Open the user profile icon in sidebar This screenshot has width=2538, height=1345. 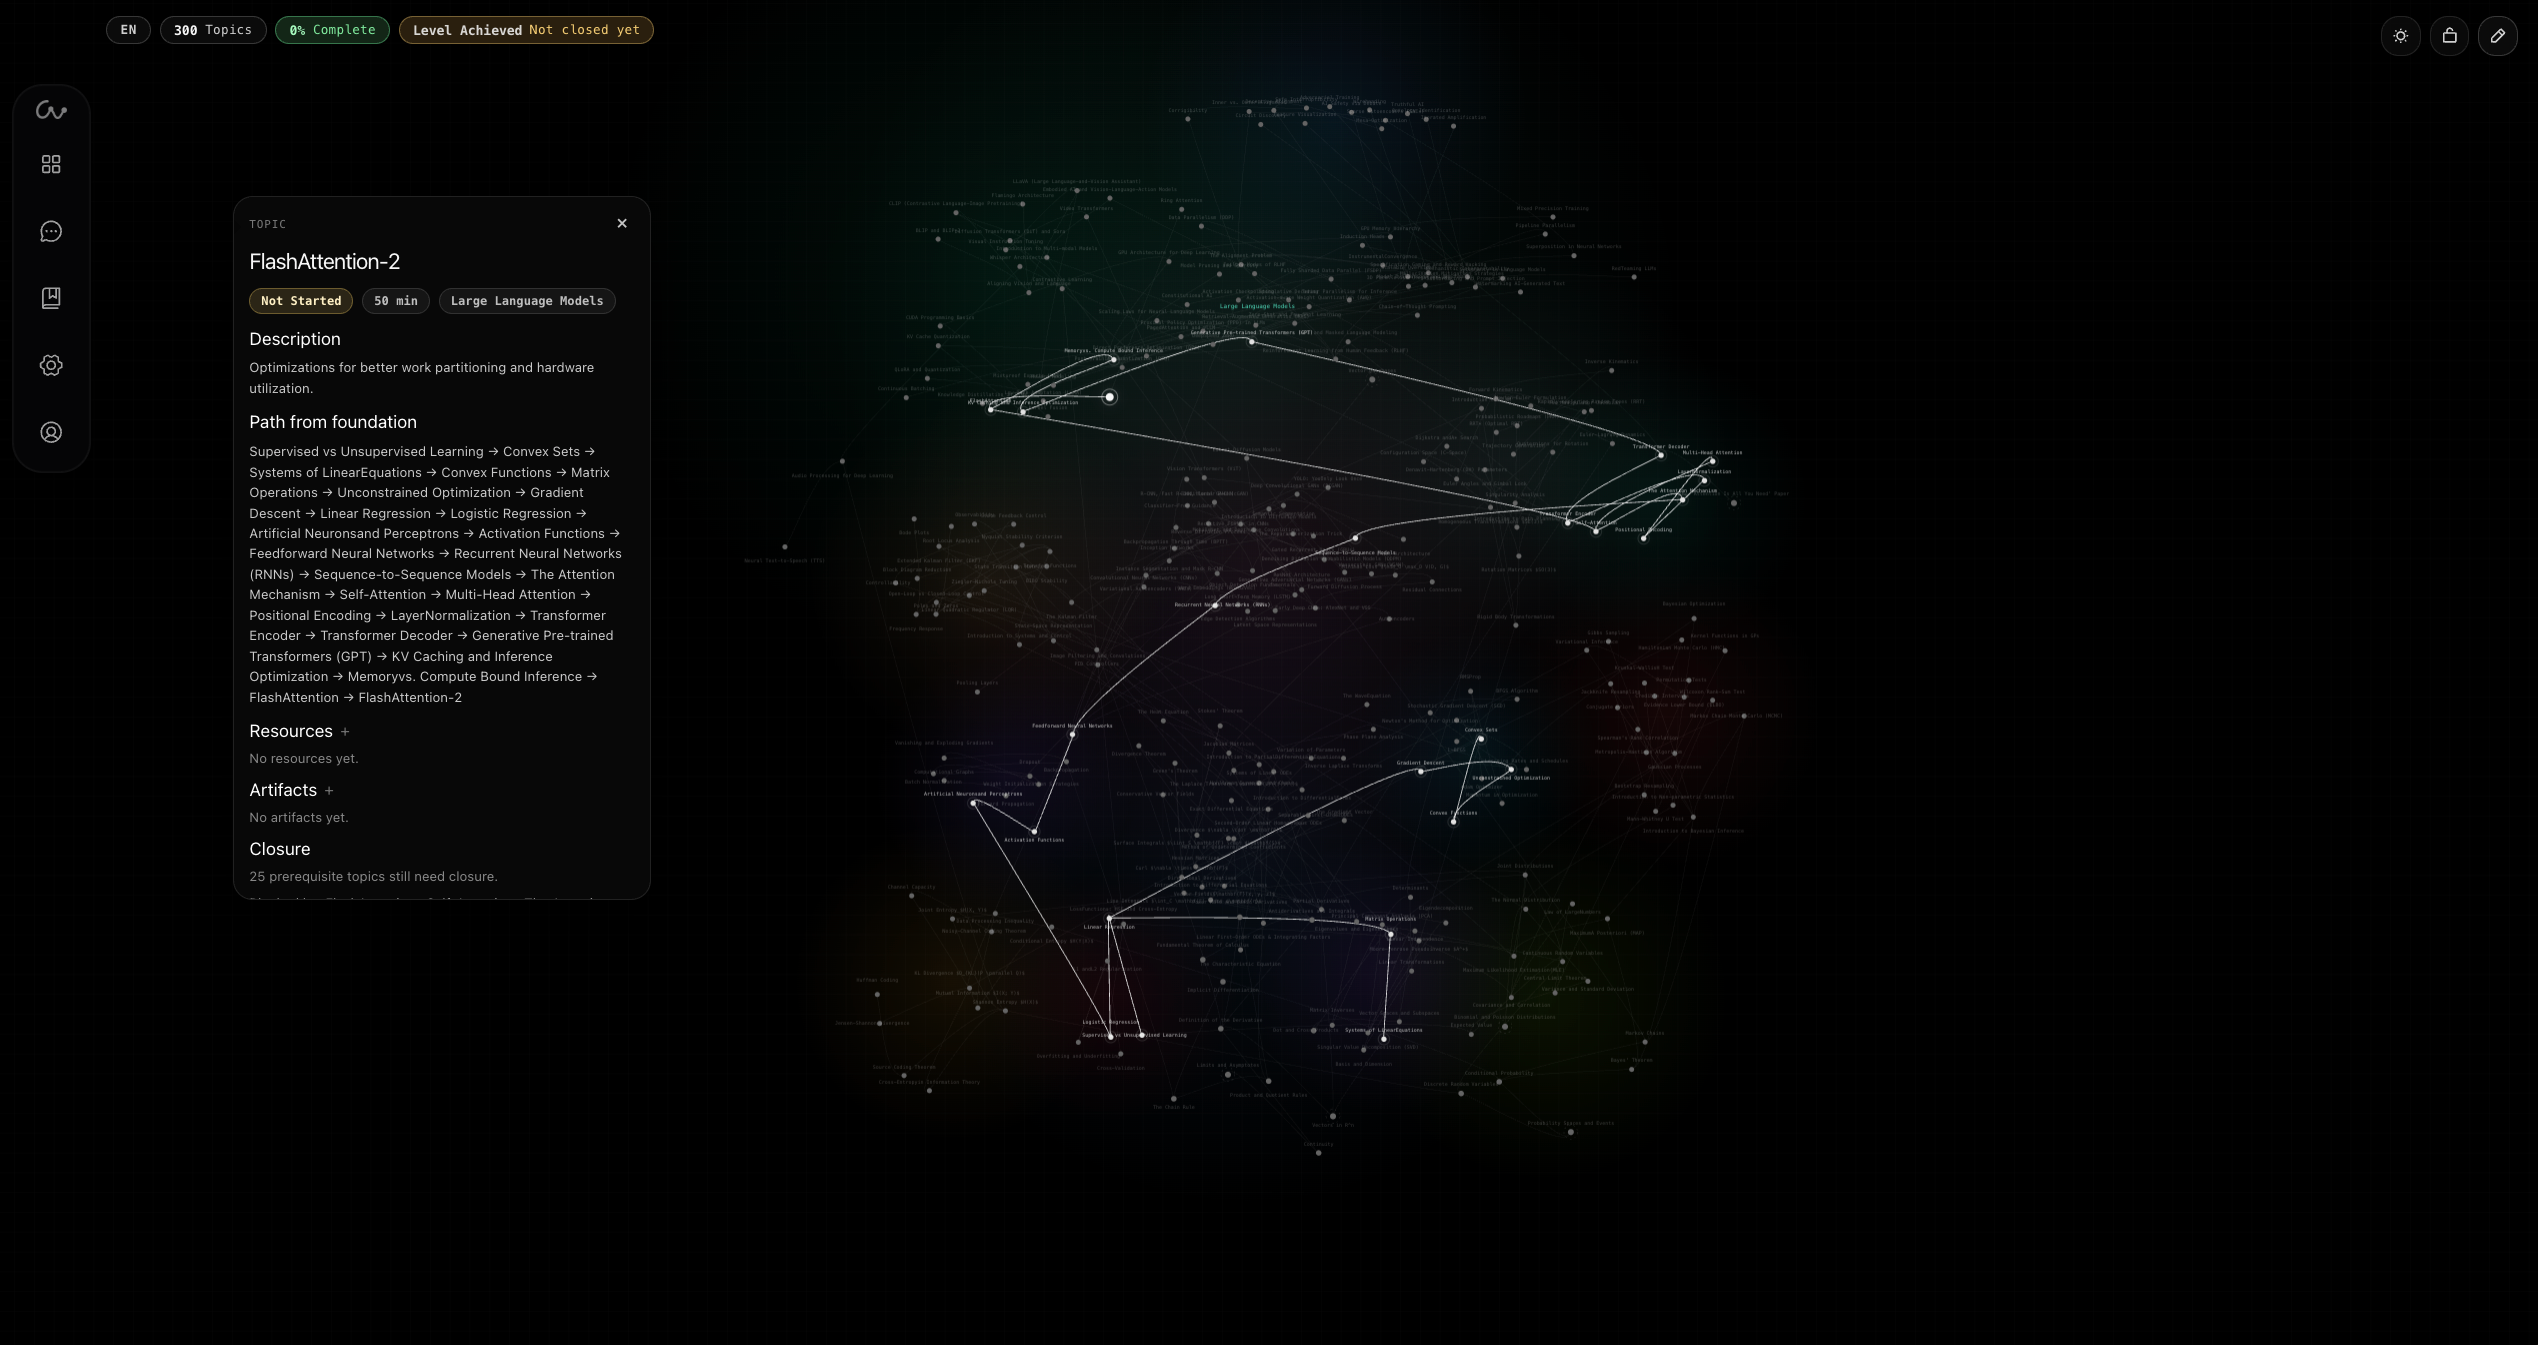tap(51, 432)
